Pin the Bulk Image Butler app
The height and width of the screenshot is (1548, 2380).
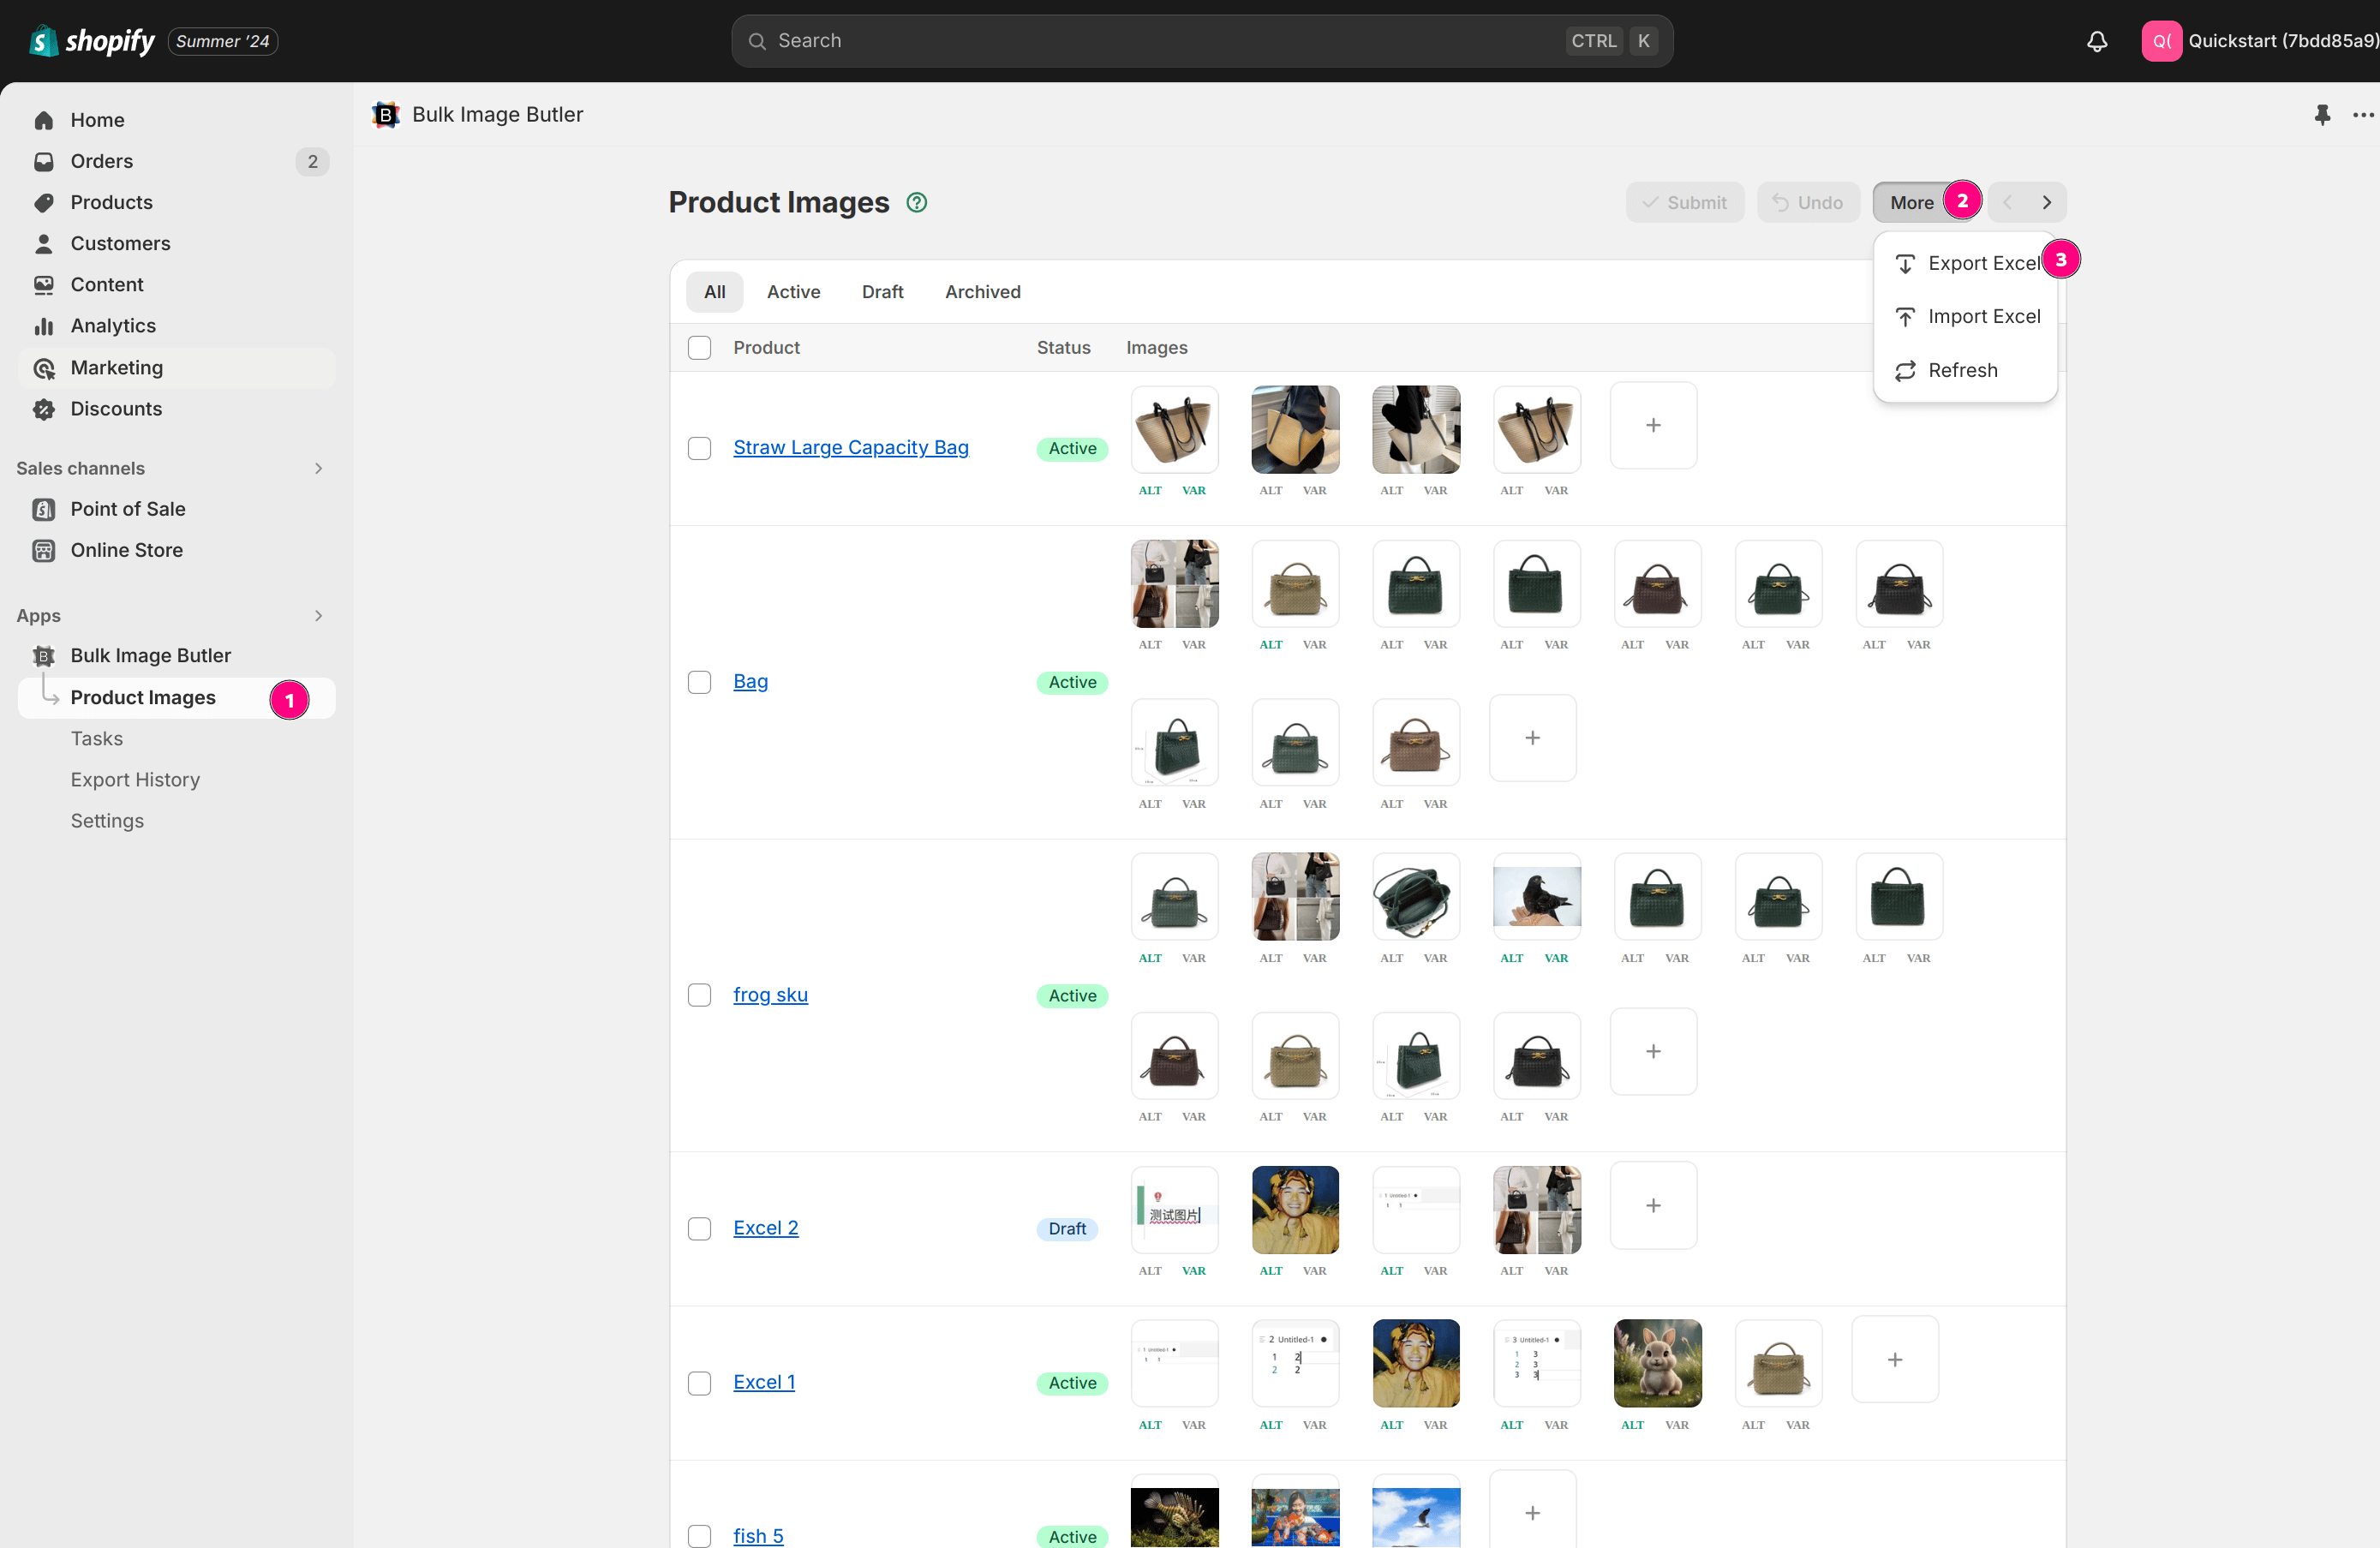[x=2322, y=115]
